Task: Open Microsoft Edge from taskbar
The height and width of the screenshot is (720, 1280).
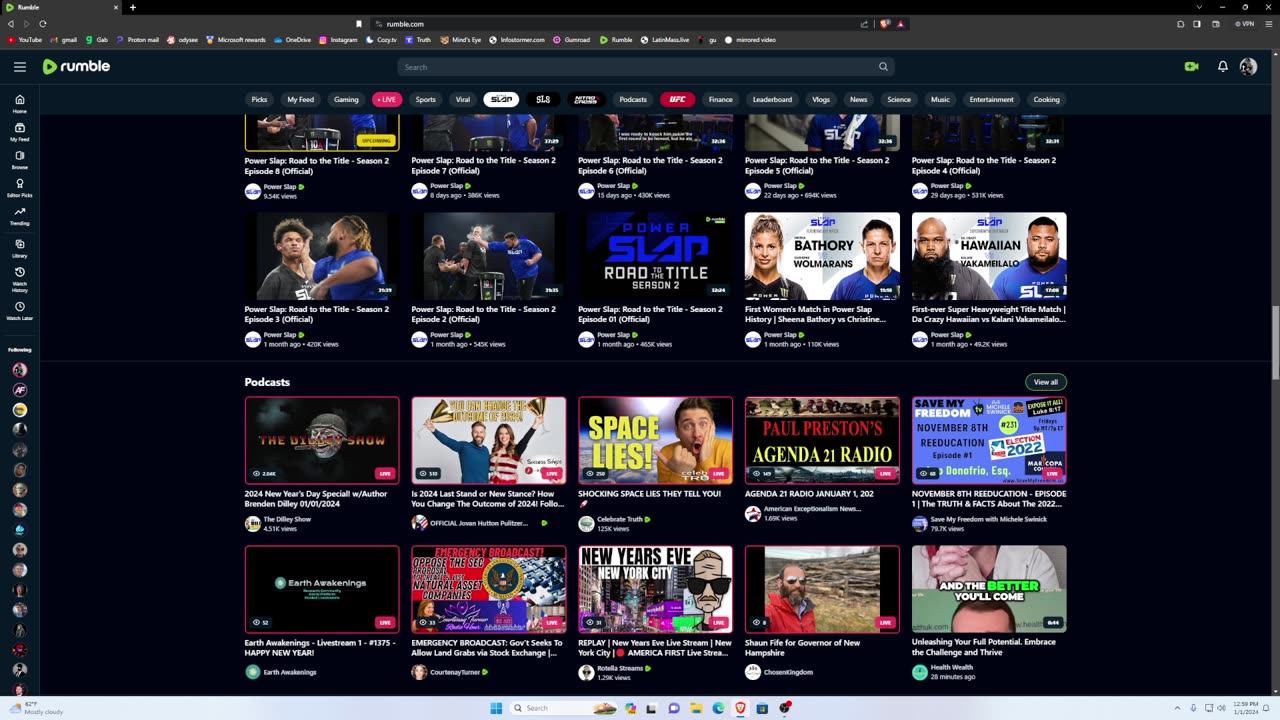Action: point(718,708)
